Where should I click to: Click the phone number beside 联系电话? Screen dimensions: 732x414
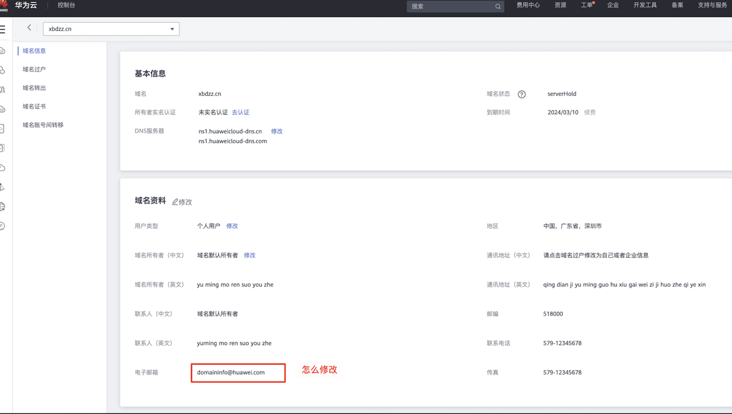pyautogui.click(x=563, y=343)
